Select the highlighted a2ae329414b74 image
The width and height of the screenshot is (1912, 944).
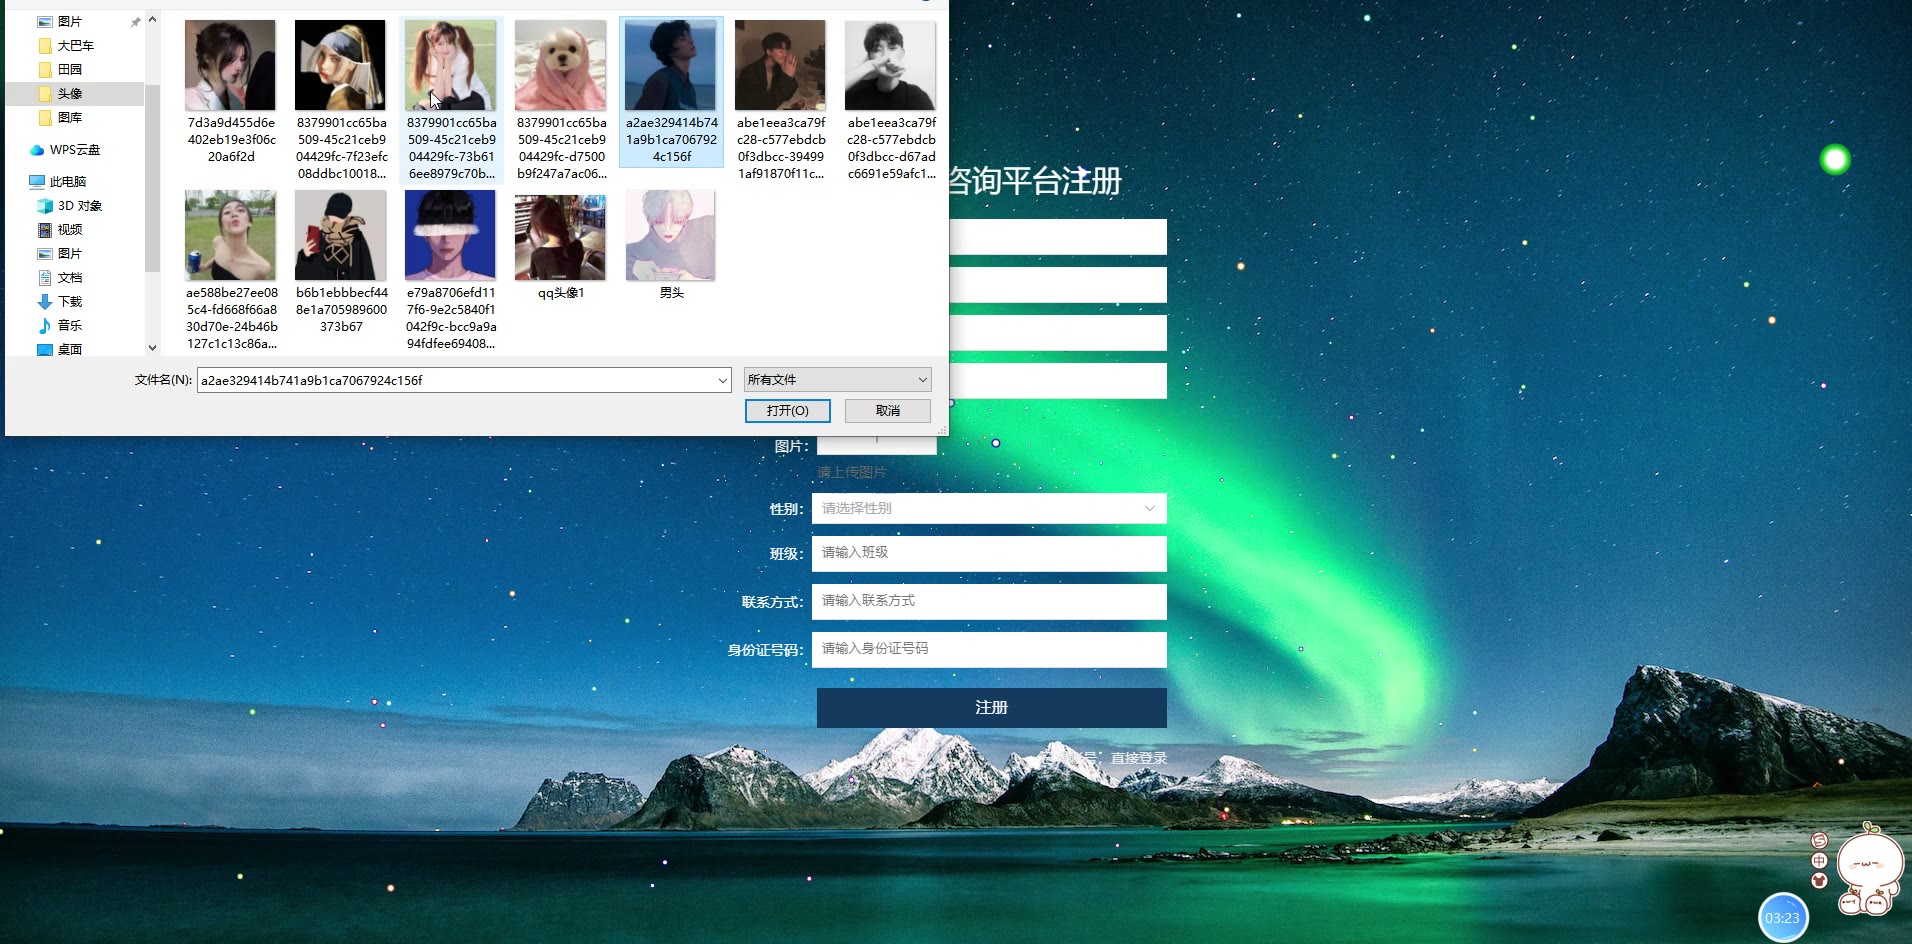coord(671,92)
